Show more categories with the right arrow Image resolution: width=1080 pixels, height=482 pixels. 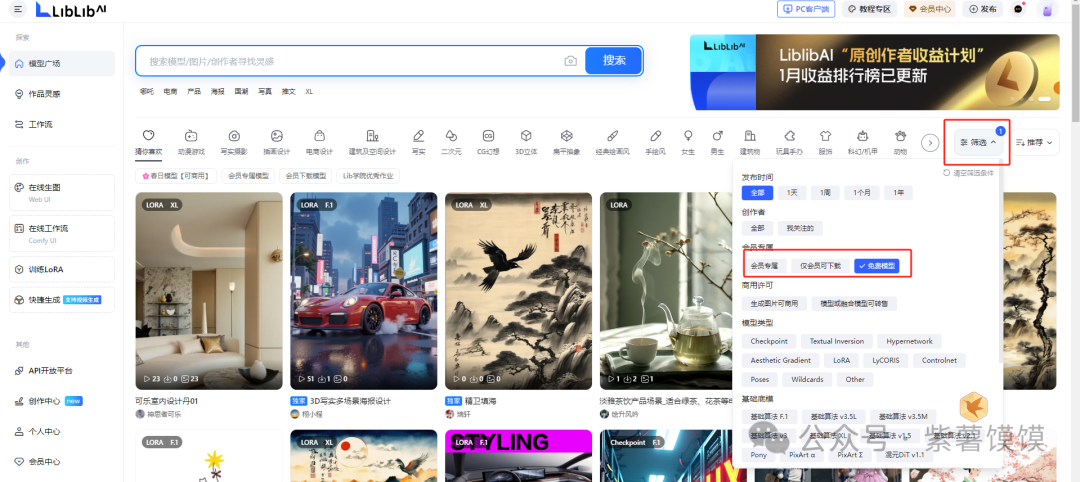931,143
